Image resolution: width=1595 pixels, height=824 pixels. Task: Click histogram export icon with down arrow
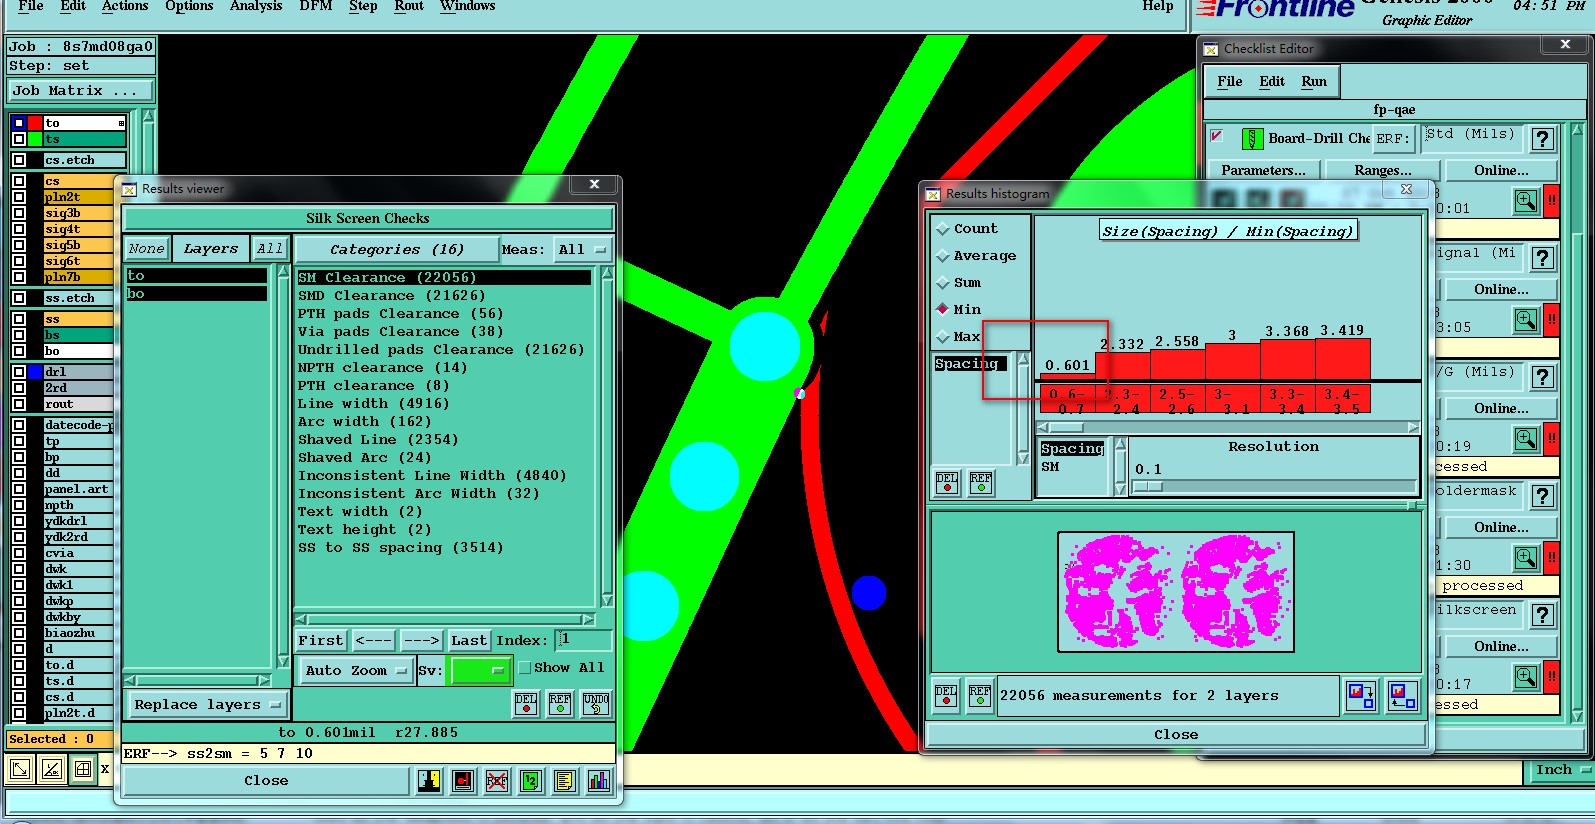1361,696
